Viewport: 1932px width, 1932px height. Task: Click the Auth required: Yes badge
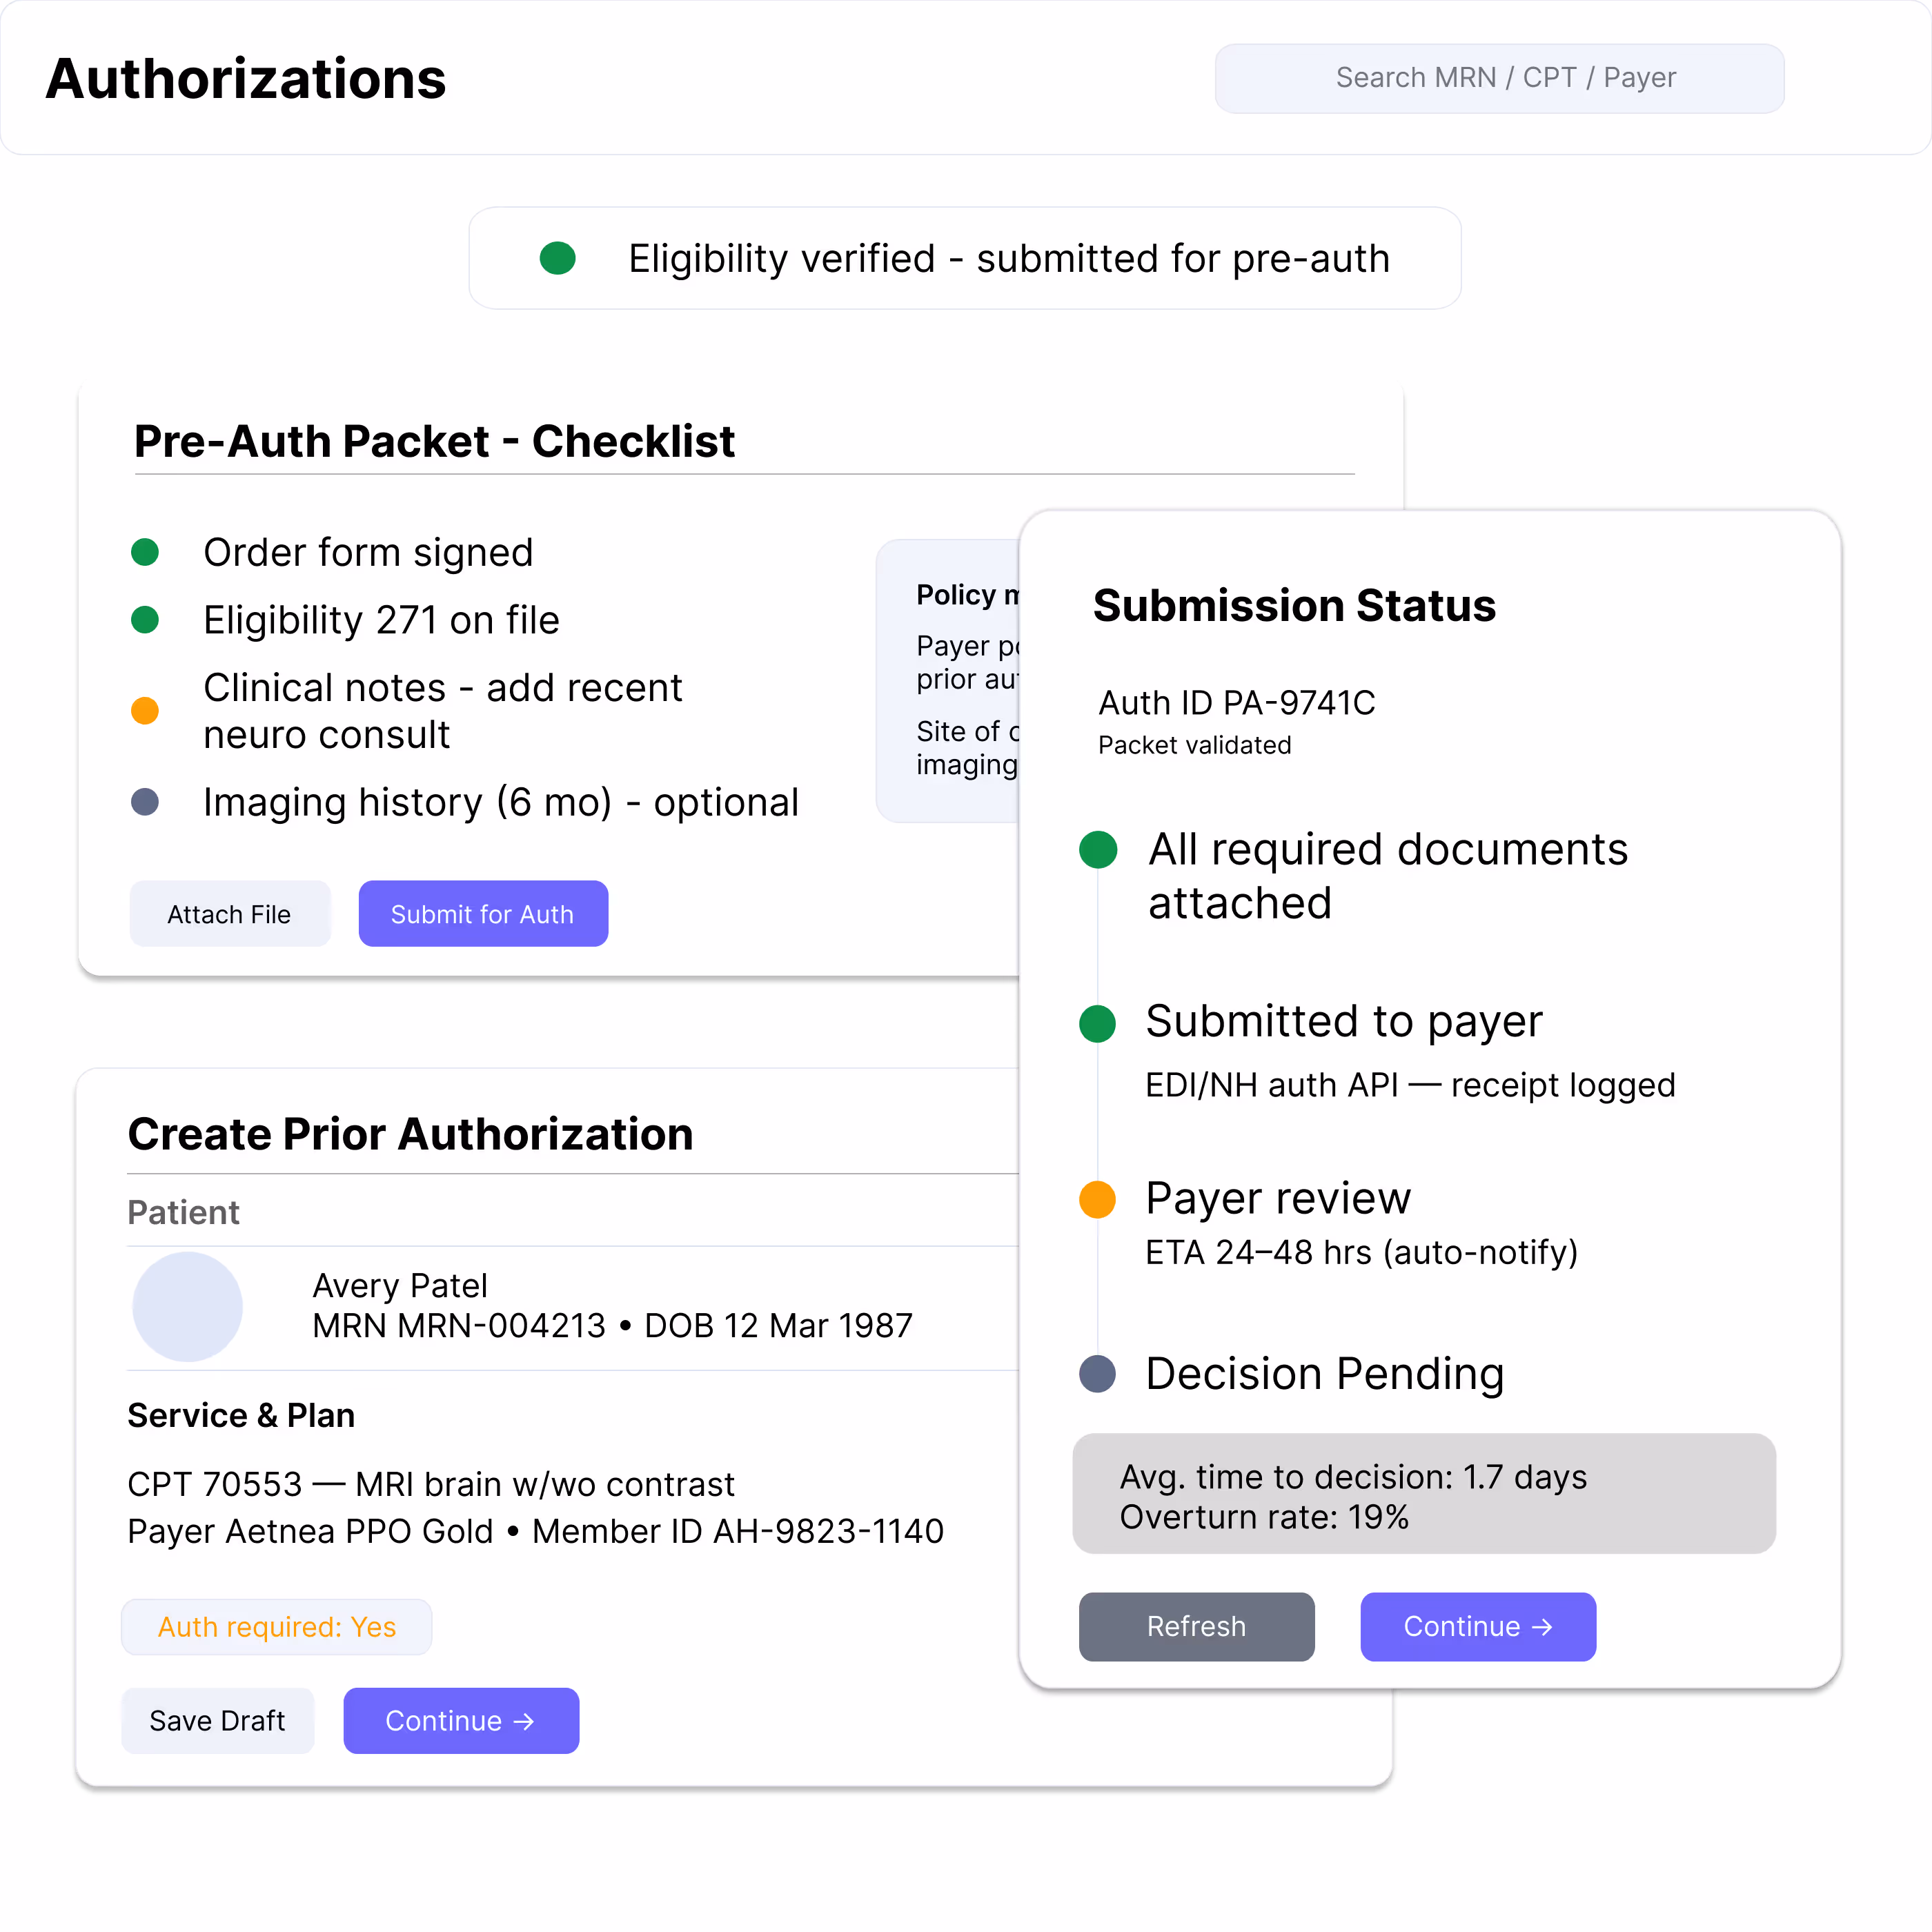tap(276, 1627)
